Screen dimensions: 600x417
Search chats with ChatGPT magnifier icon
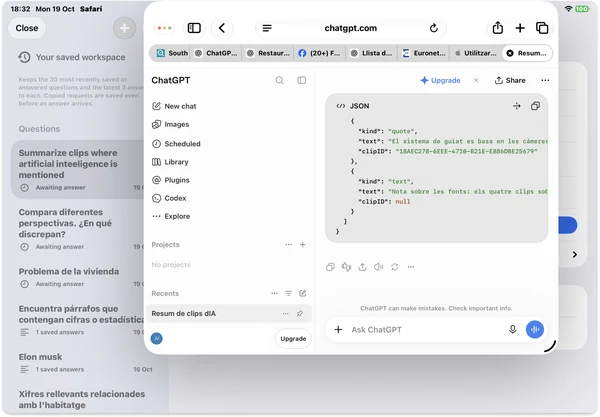280,80
